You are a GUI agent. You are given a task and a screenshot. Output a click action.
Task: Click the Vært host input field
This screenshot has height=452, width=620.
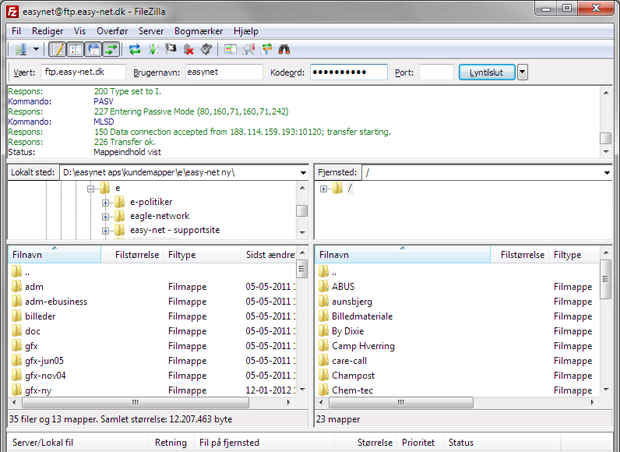[x=83, y=72]
